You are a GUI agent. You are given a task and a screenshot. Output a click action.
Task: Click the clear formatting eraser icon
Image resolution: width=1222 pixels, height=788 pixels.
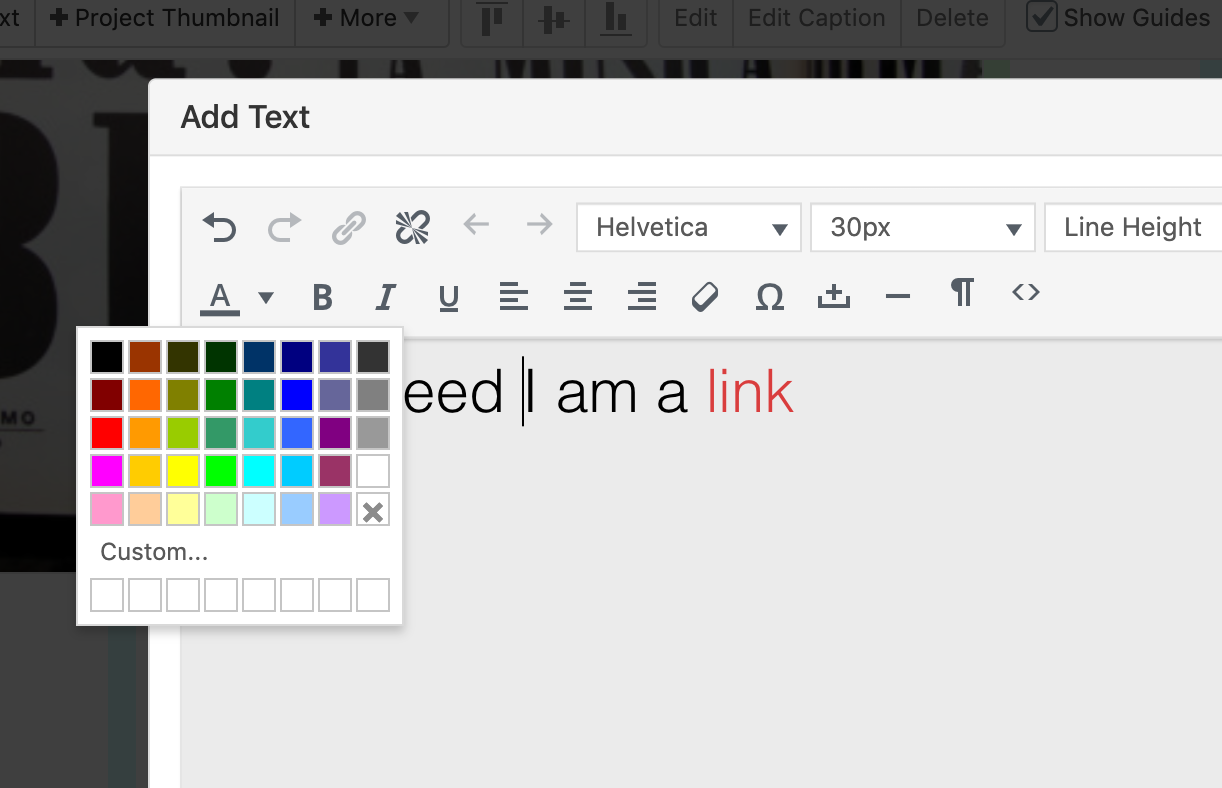point(705,294)
